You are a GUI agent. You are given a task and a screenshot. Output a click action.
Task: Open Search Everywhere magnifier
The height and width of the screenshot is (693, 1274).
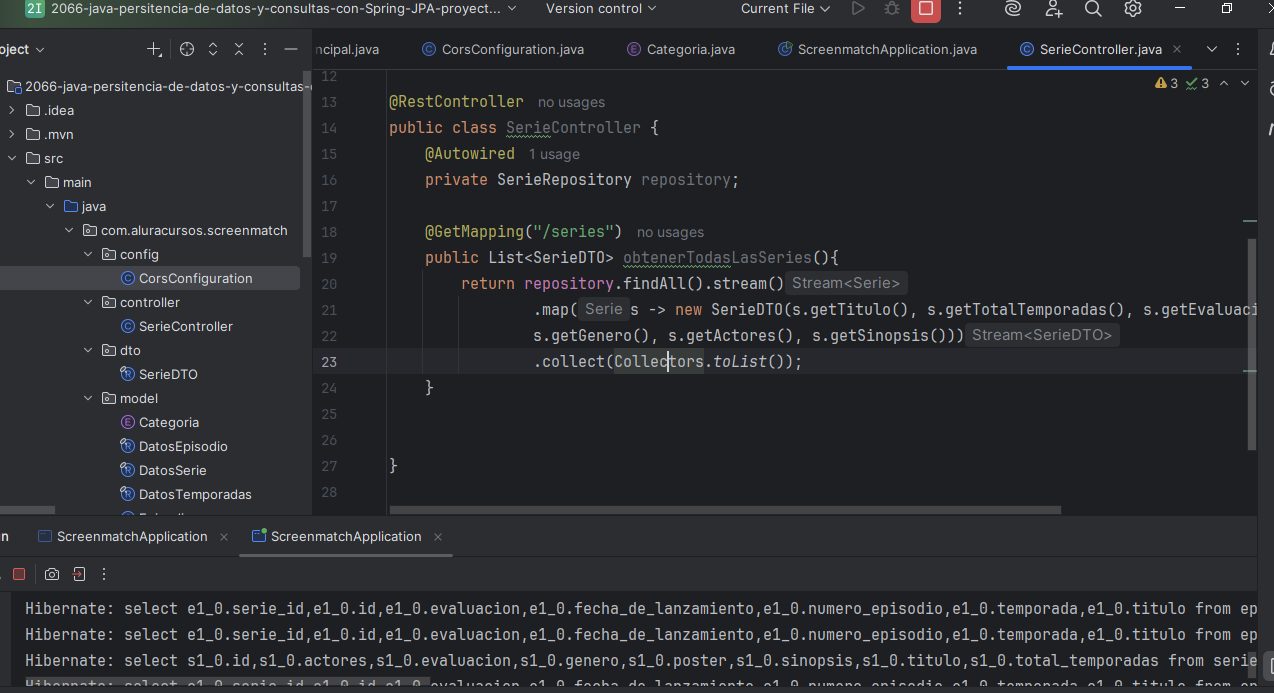pyautogui.click(x=1093, y=9)
